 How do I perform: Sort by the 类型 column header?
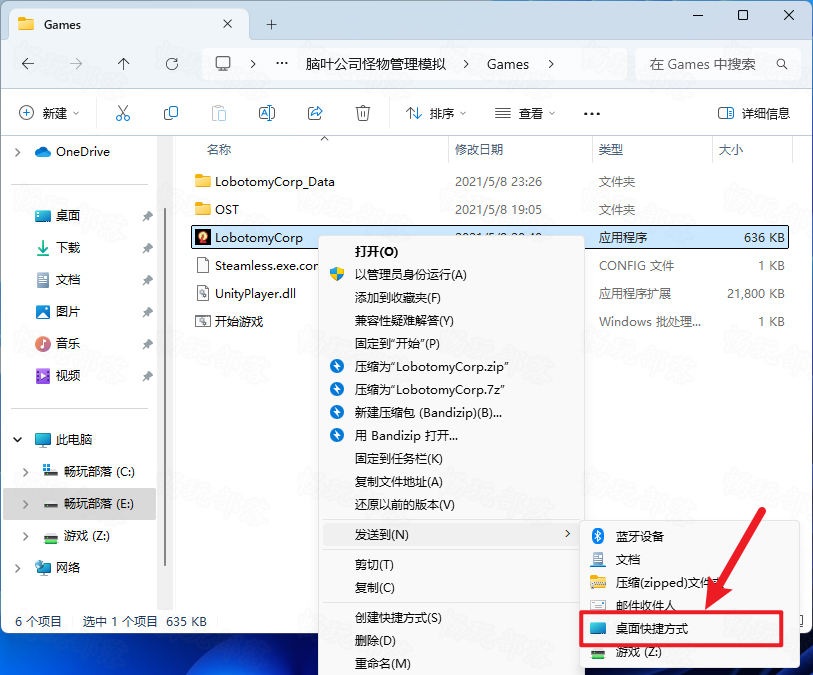(x=611, y=150)
